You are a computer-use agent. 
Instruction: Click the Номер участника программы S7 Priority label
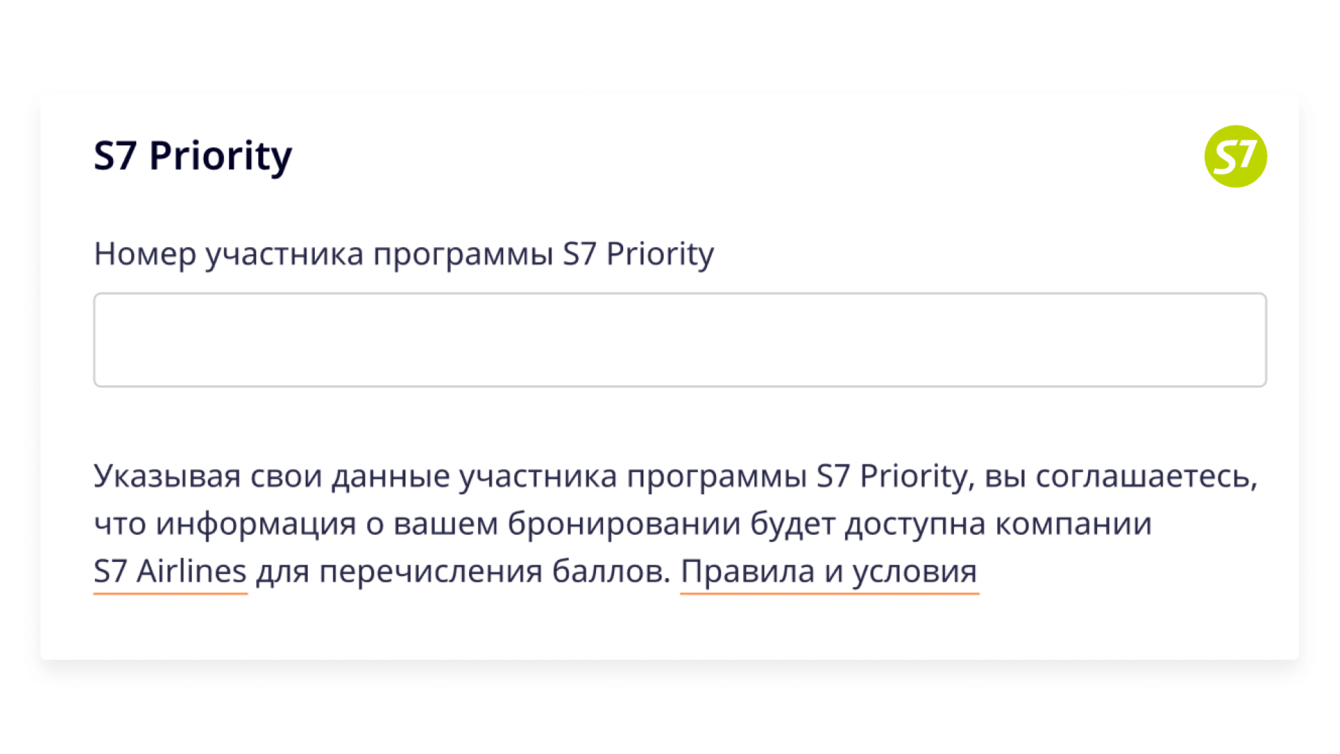click(403, 254)
